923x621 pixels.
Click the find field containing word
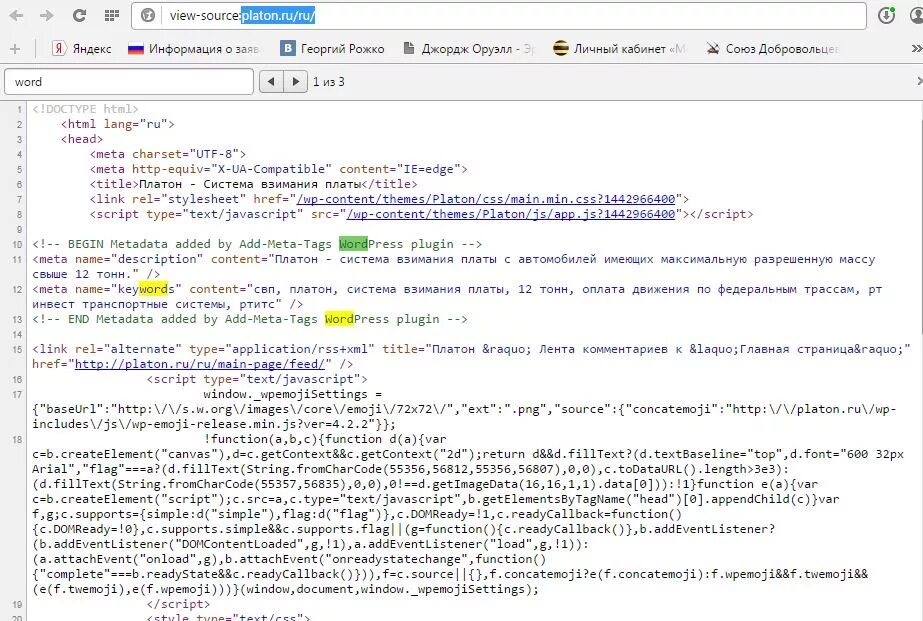tap(129, 82)
